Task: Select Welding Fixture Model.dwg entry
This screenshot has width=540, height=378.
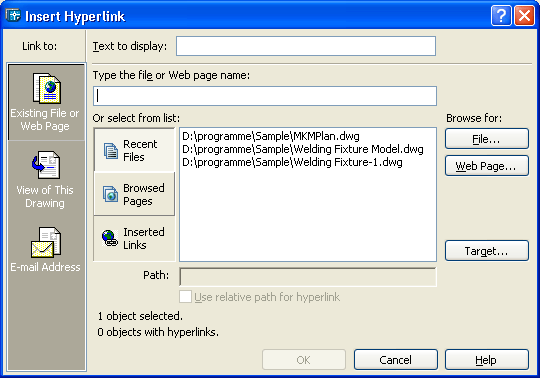Action: pyautogui.click(x=303, y=149)
